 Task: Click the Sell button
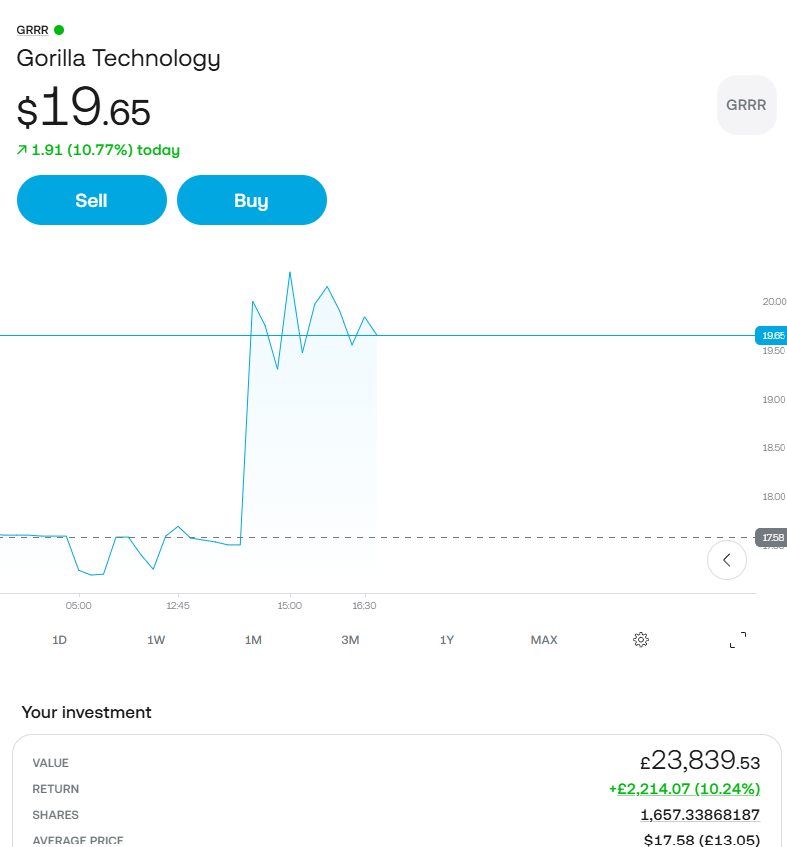92,200
